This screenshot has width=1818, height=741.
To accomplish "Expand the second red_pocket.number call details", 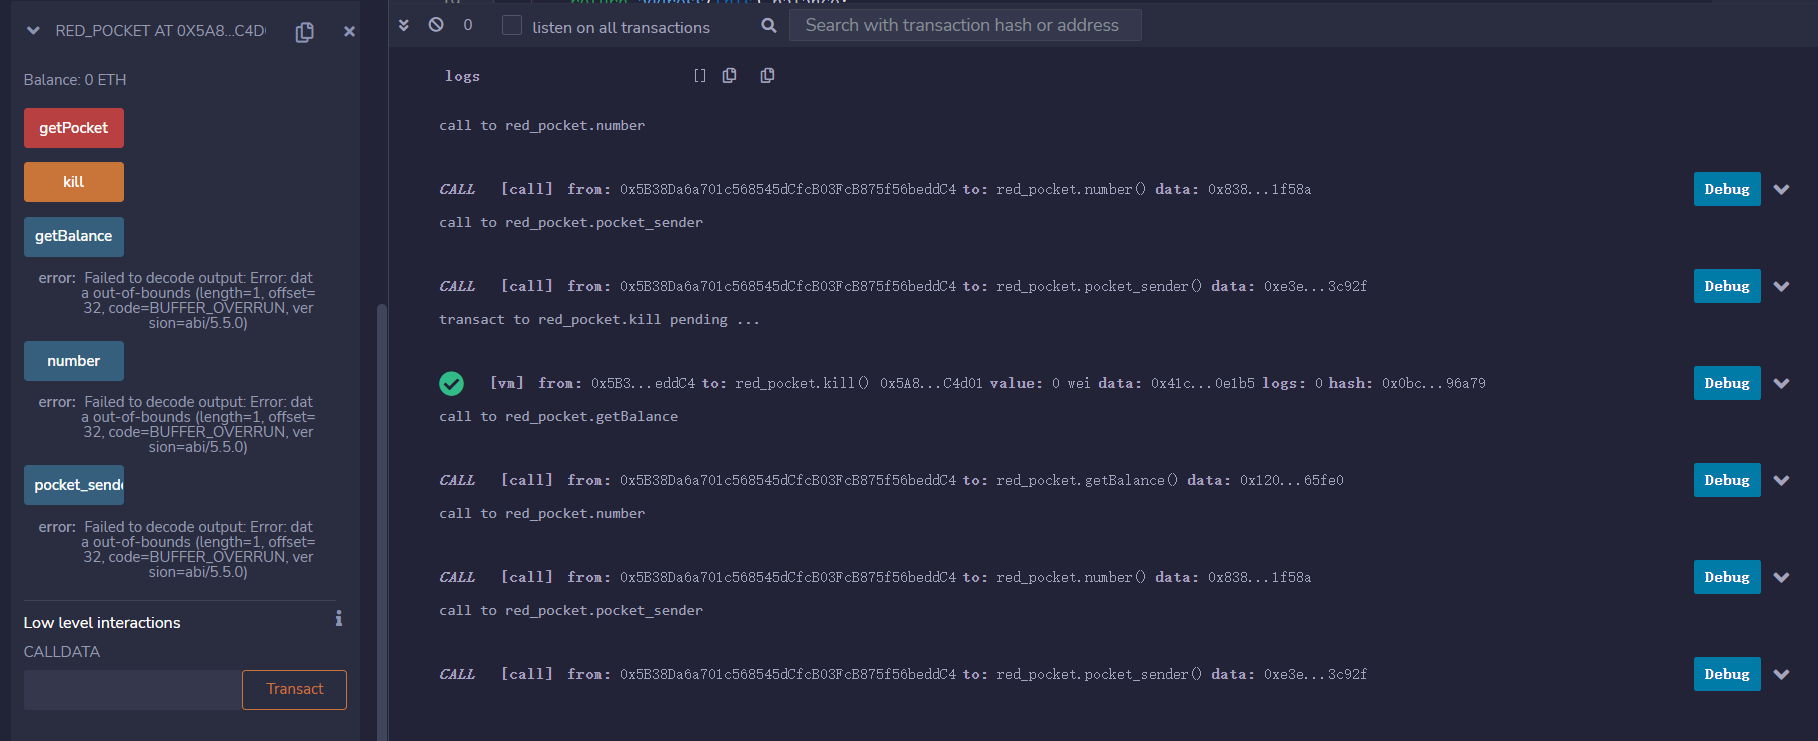I will [x=1781, y=577].
